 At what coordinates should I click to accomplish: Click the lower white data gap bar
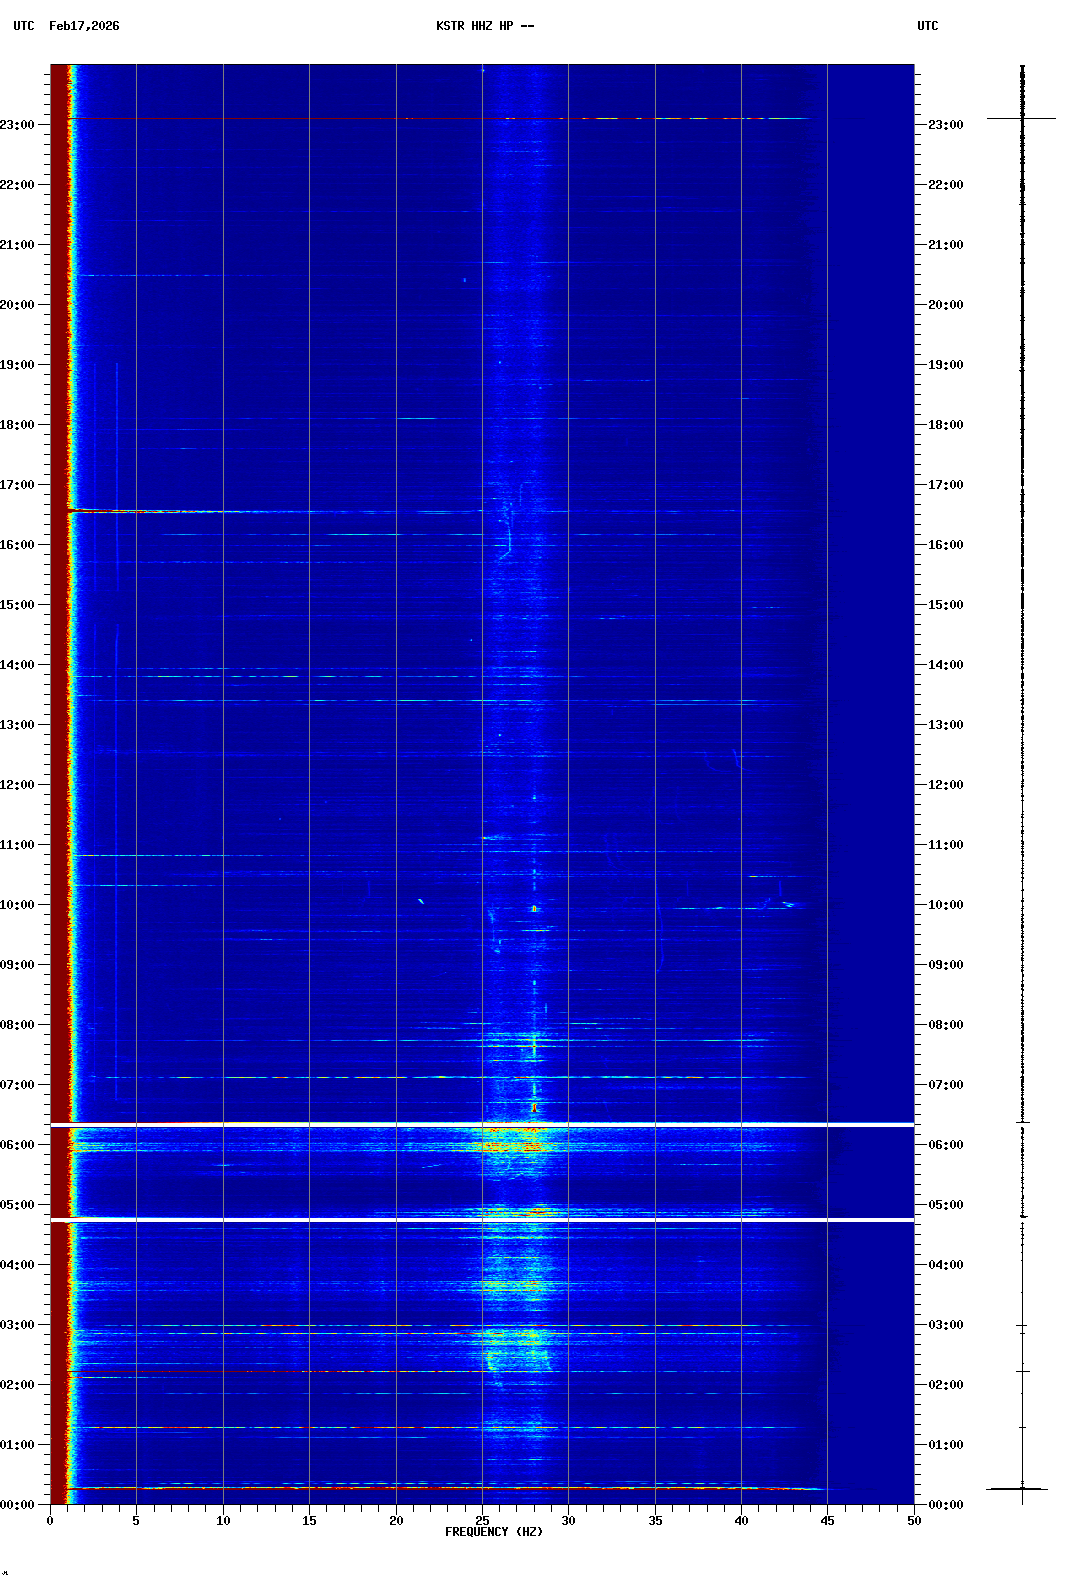click(x=482, y=1220)
